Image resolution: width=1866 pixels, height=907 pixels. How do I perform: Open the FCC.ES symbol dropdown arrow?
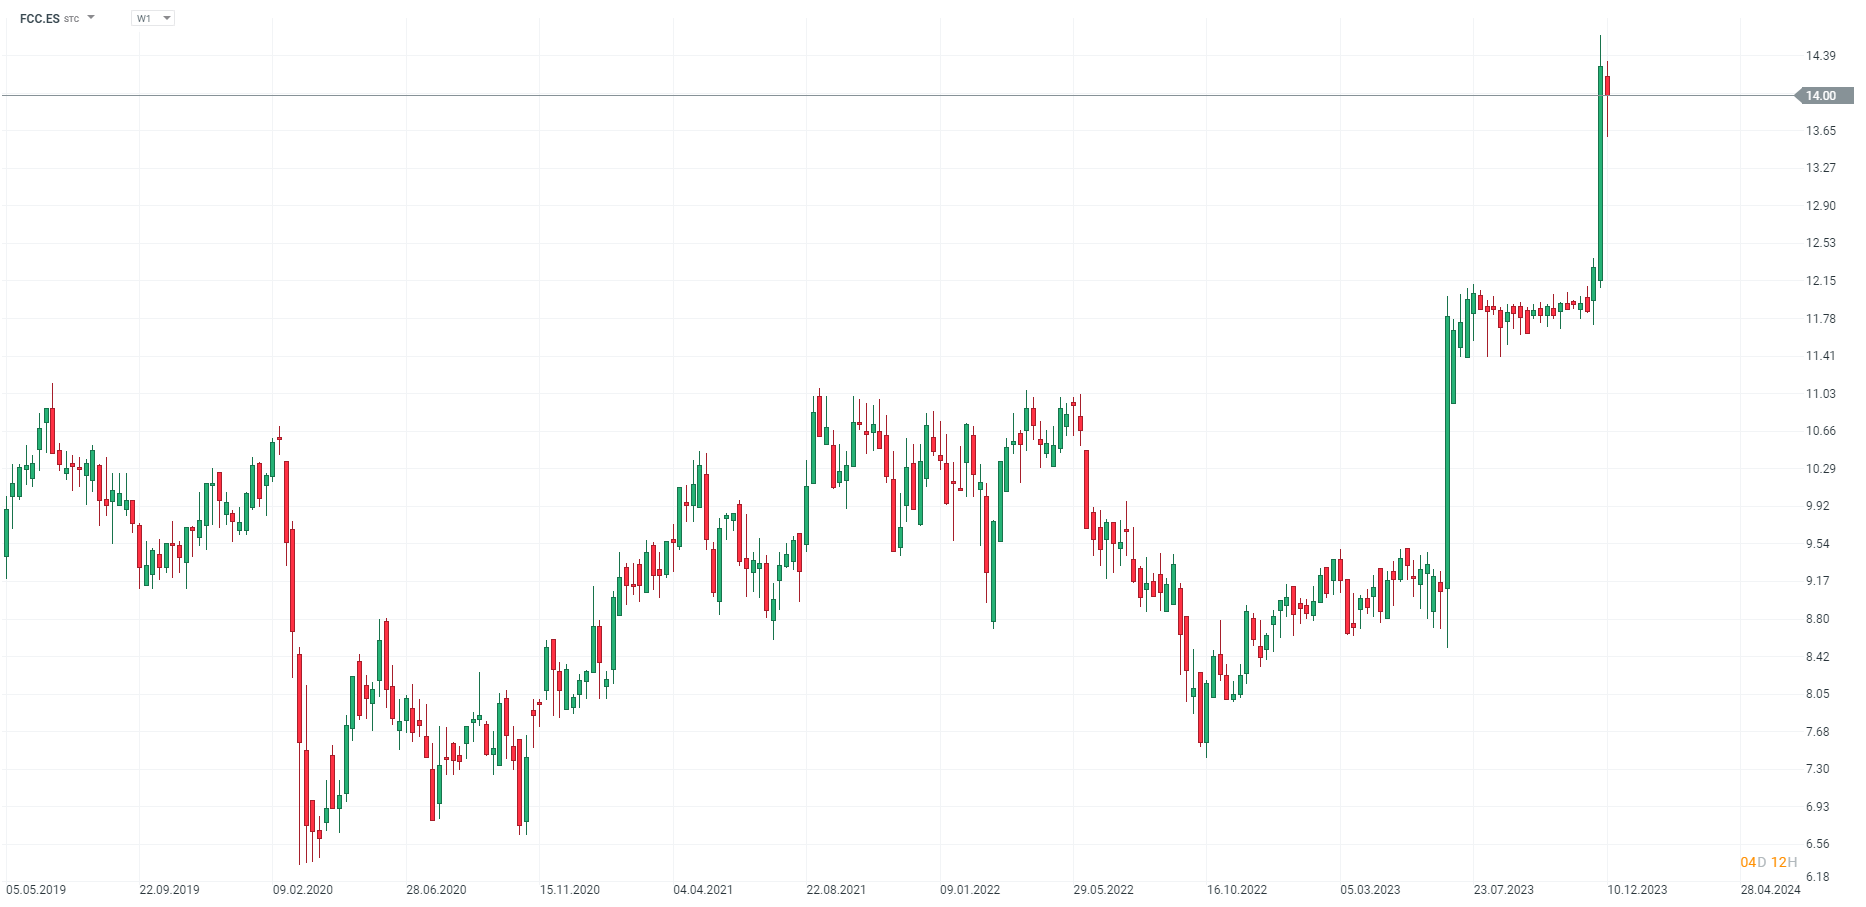click(x=91, y=17)
